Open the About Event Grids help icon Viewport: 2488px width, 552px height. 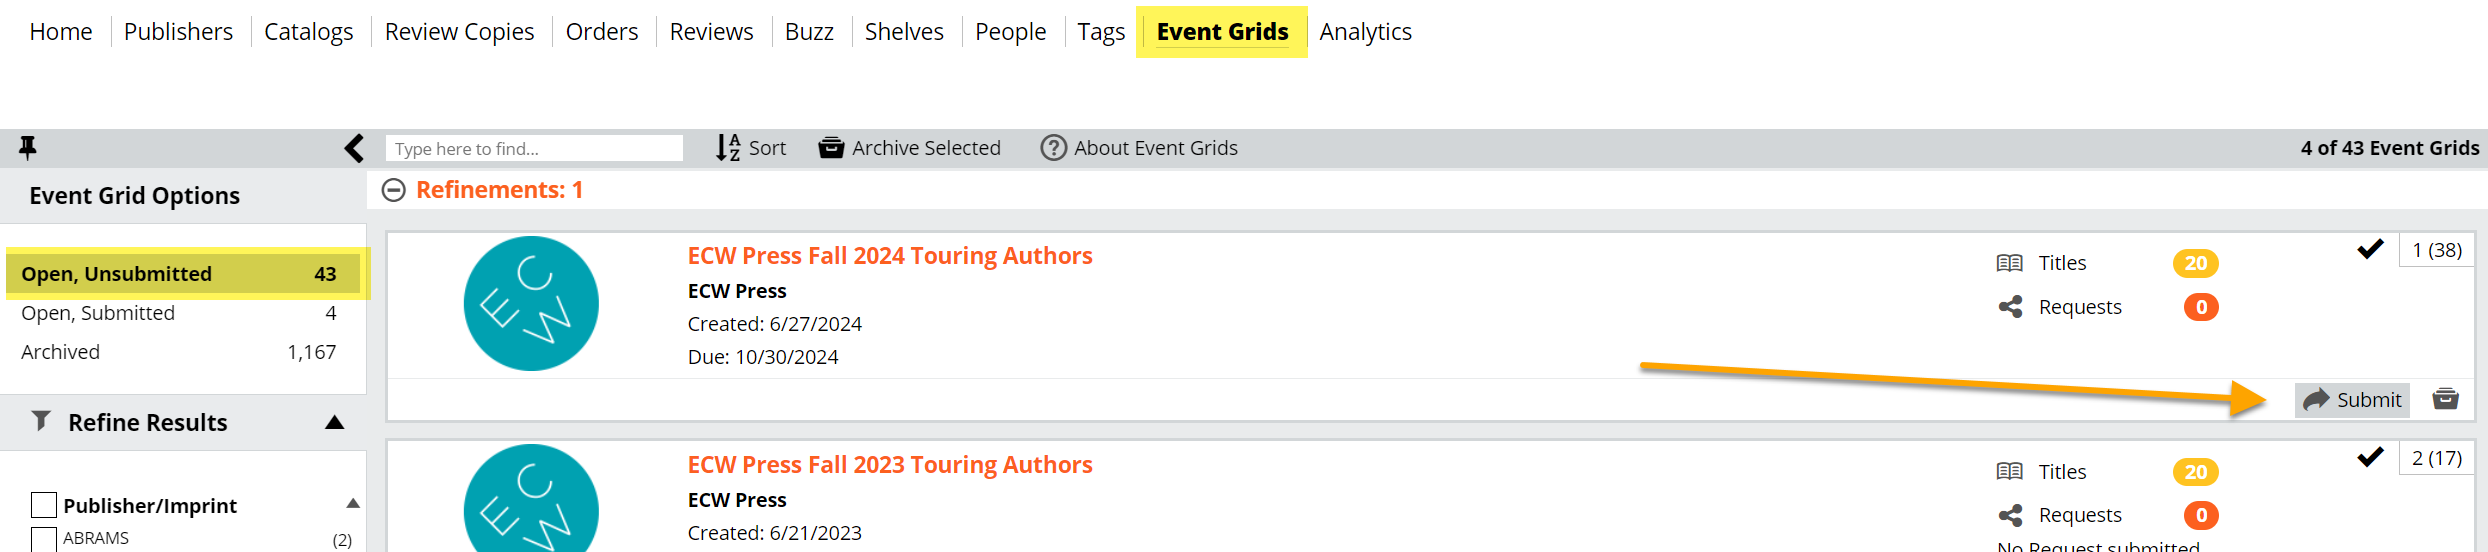(1053, 148)
